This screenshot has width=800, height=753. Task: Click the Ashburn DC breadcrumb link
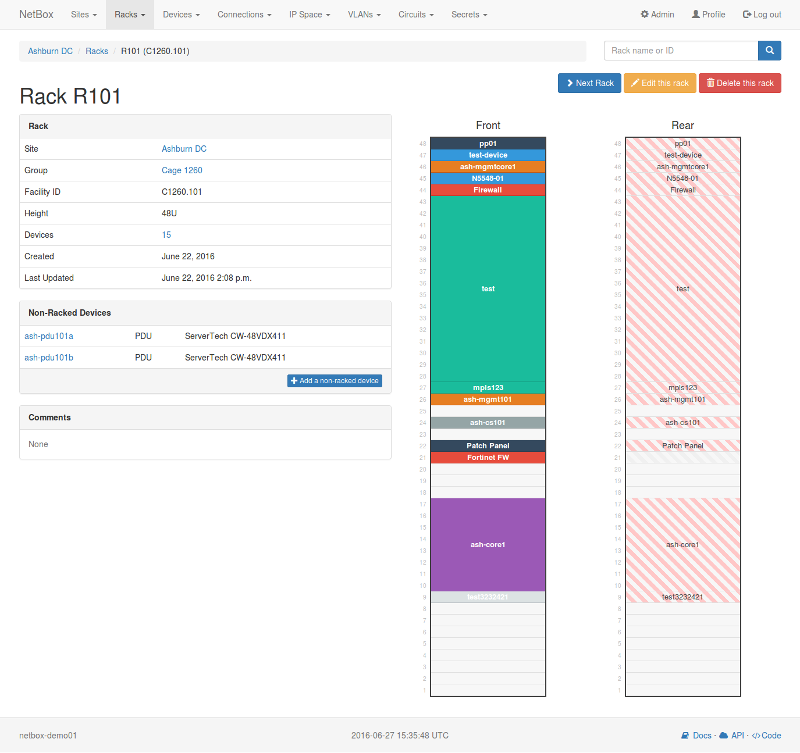coord(48,50)
